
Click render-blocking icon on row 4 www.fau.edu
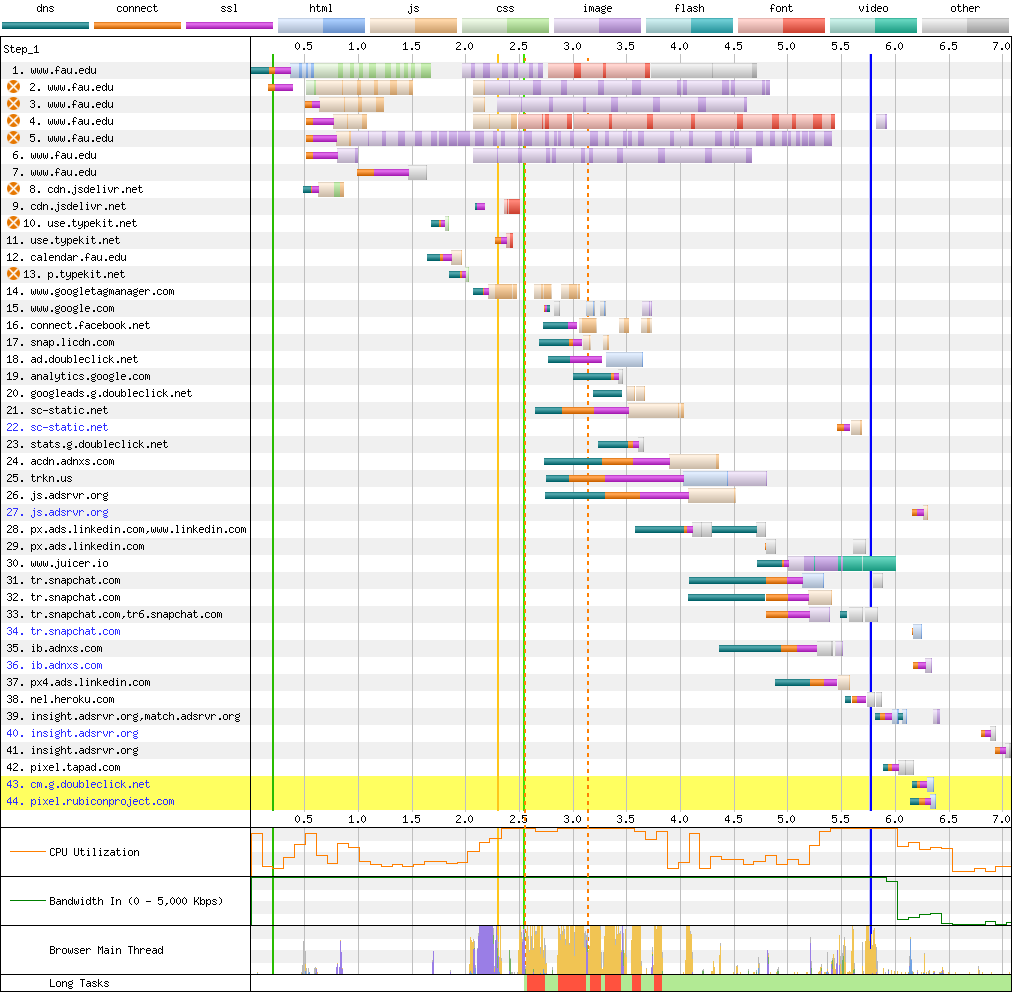tap(14, 121)
